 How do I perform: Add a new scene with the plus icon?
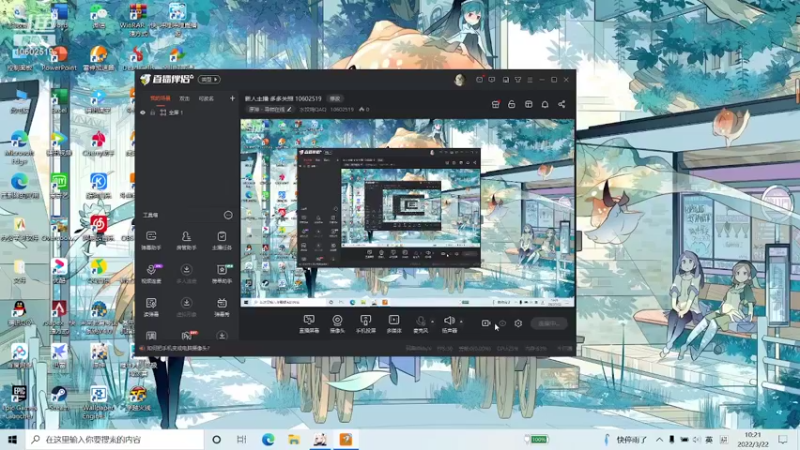pos(232,98)
